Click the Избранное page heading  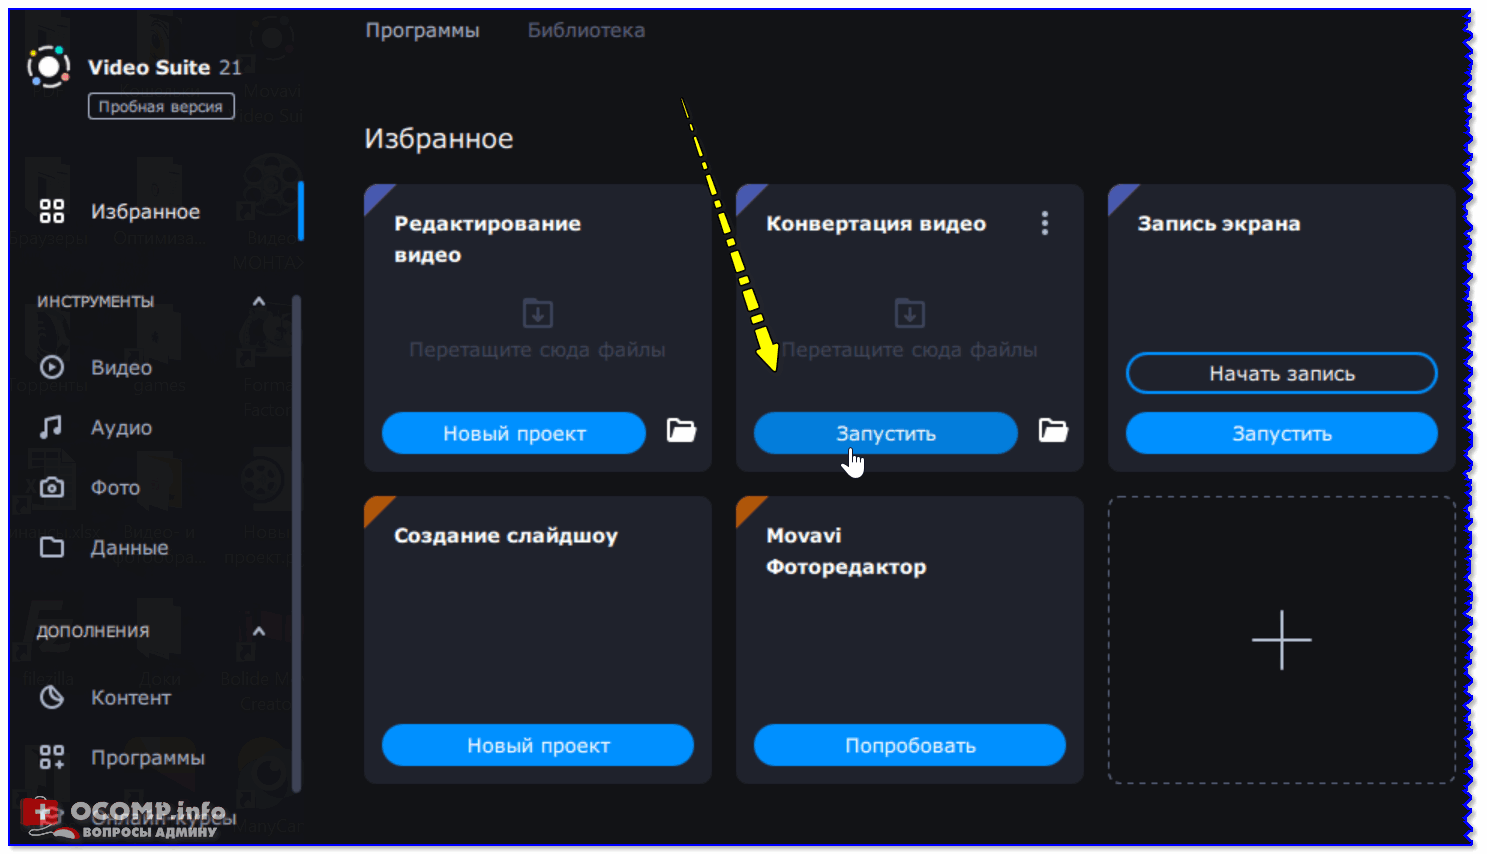coord(439,139)
